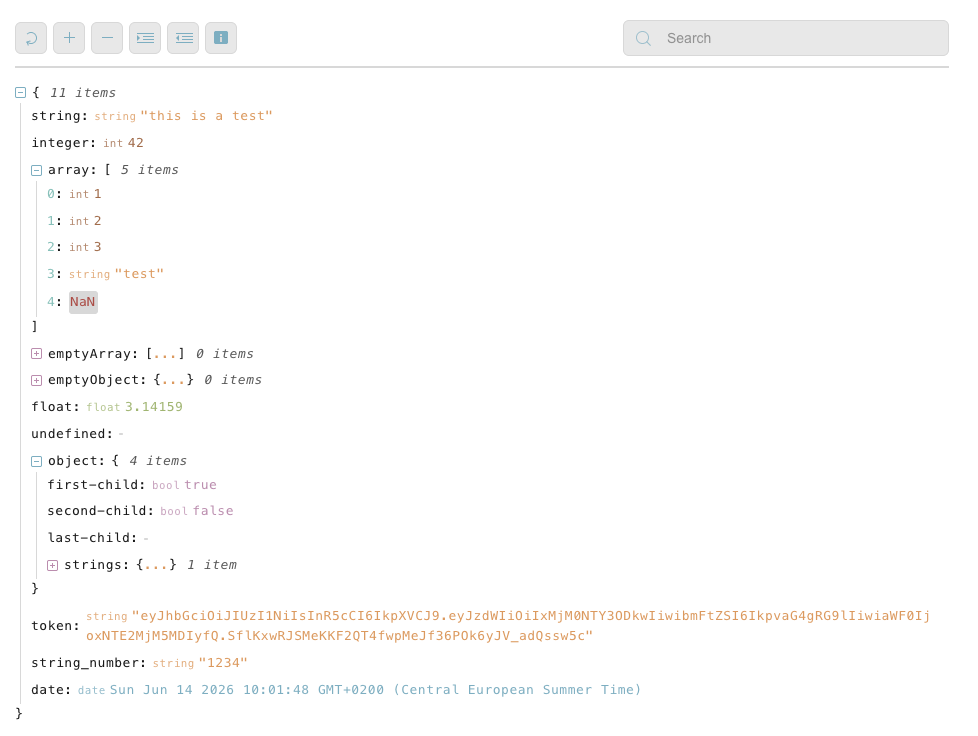Click the "1 item" strings count
Image resolution: width=978 pixels, height=736 pixels.
(212, 565)
